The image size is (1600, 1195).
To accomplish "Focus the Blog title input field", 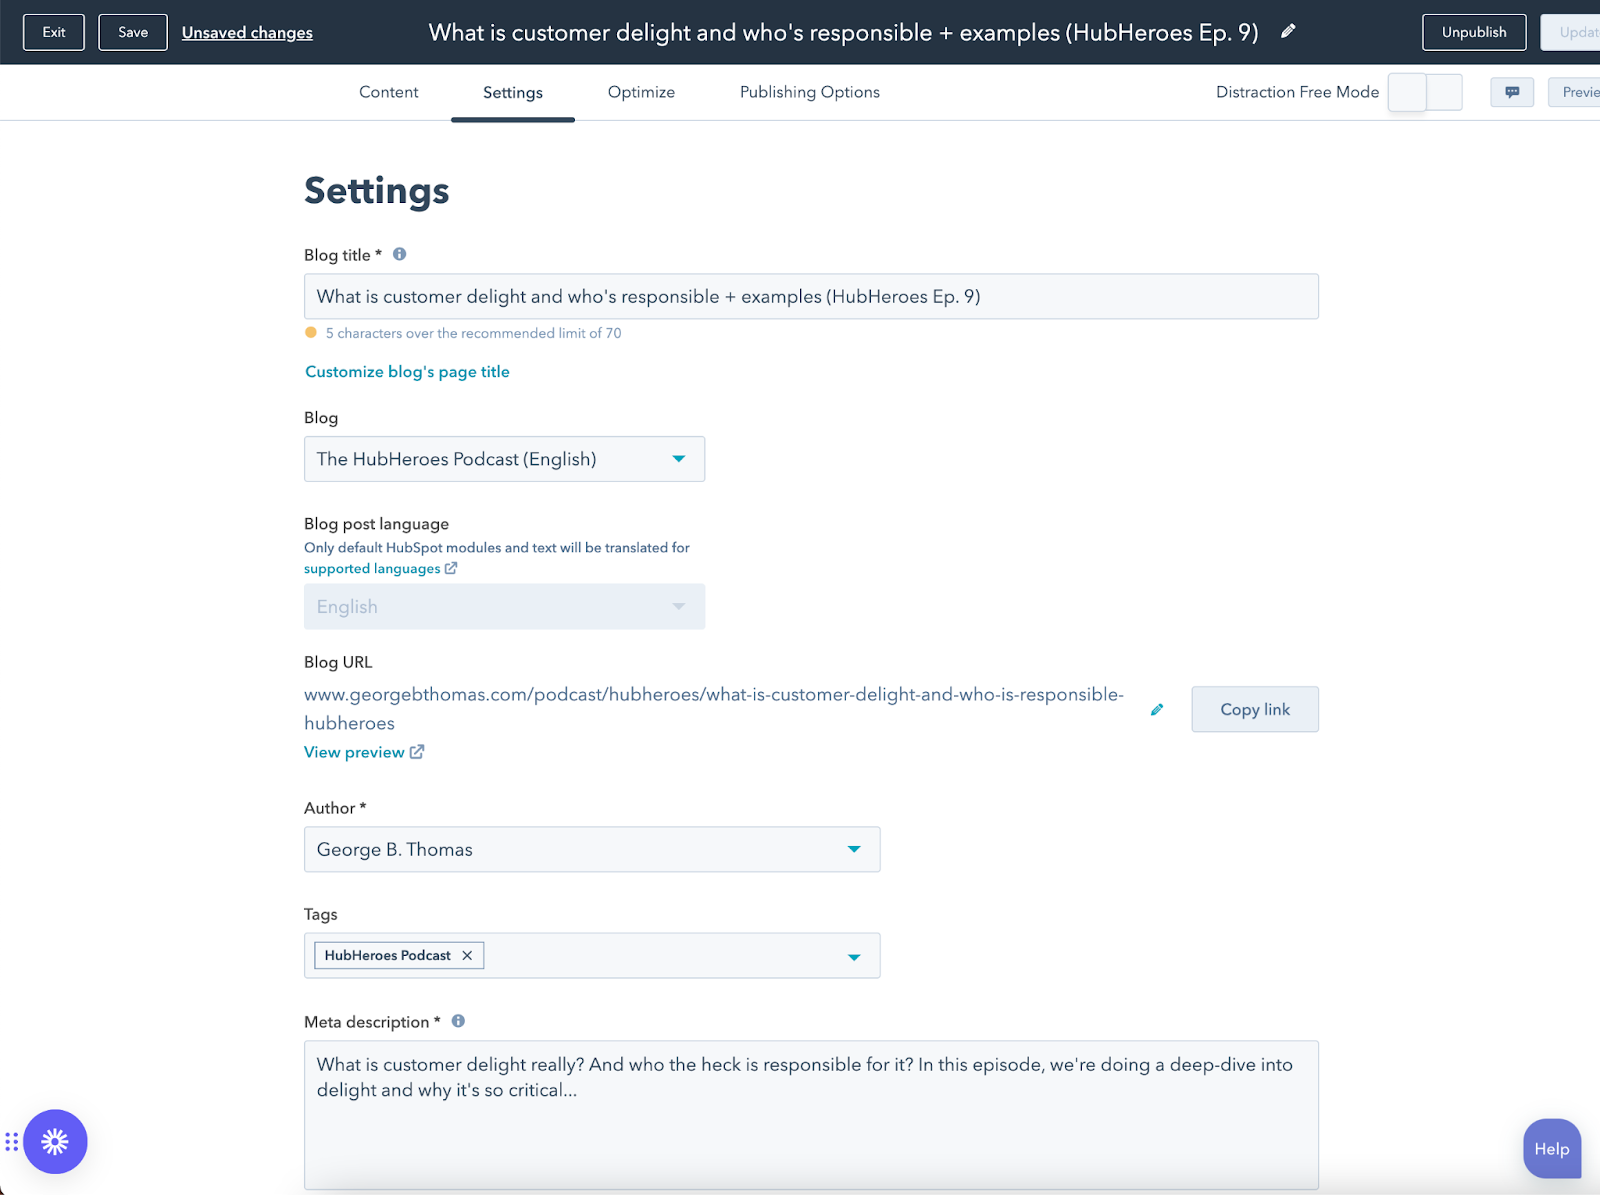I will 811,296.
